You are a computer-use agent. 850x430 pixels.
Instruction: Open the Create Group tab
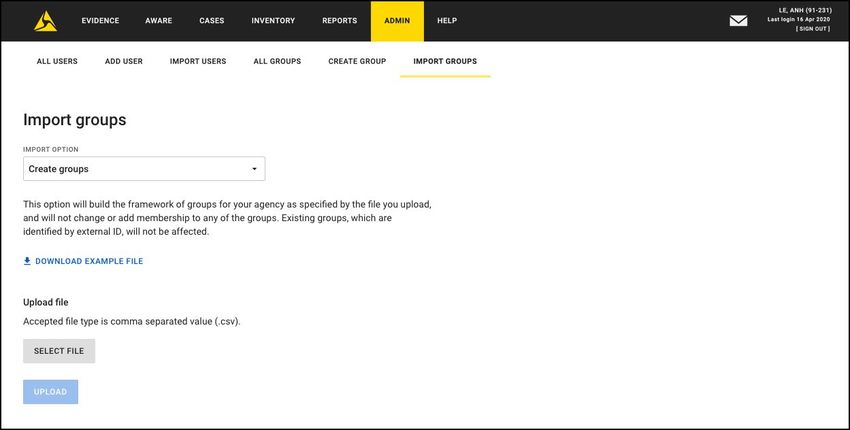pos(357,61)
